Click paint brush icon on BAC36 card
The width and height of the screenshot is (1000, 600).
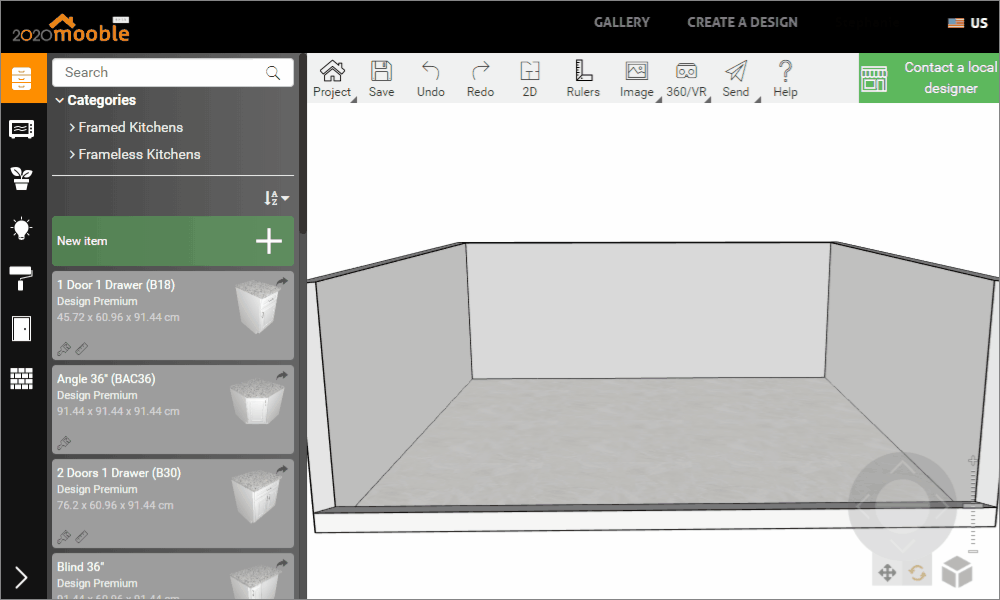(x=64, y=443)
